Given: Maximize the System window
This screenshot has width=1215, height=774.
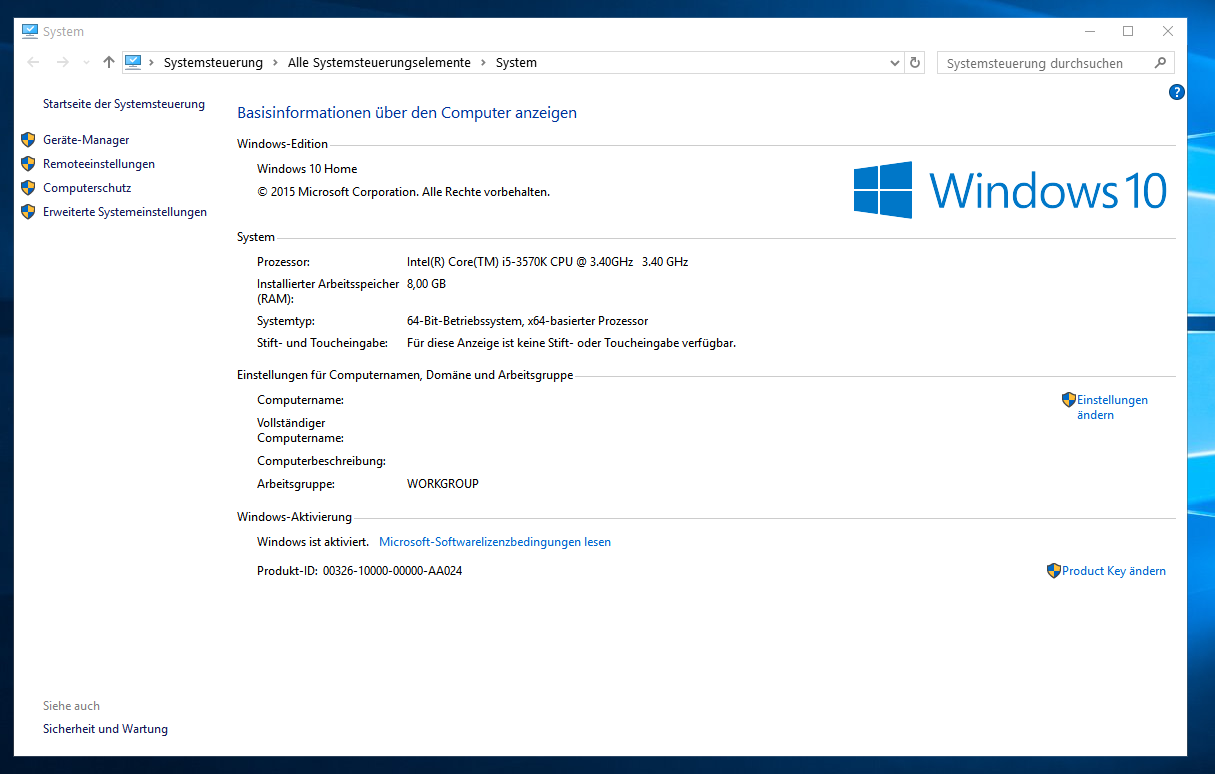Looking at the screenshot, I should pos(1128,31).
